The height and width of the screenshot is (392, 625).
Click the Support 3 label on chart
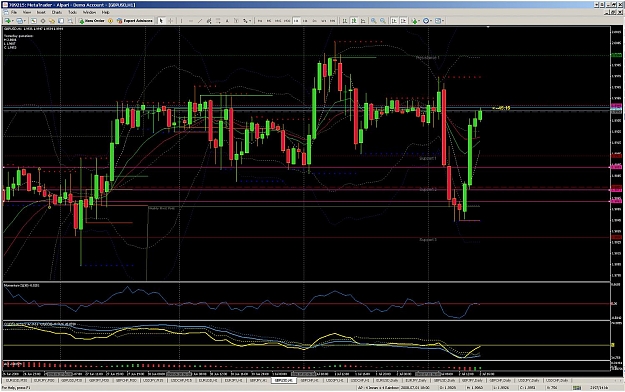point(428,240)
